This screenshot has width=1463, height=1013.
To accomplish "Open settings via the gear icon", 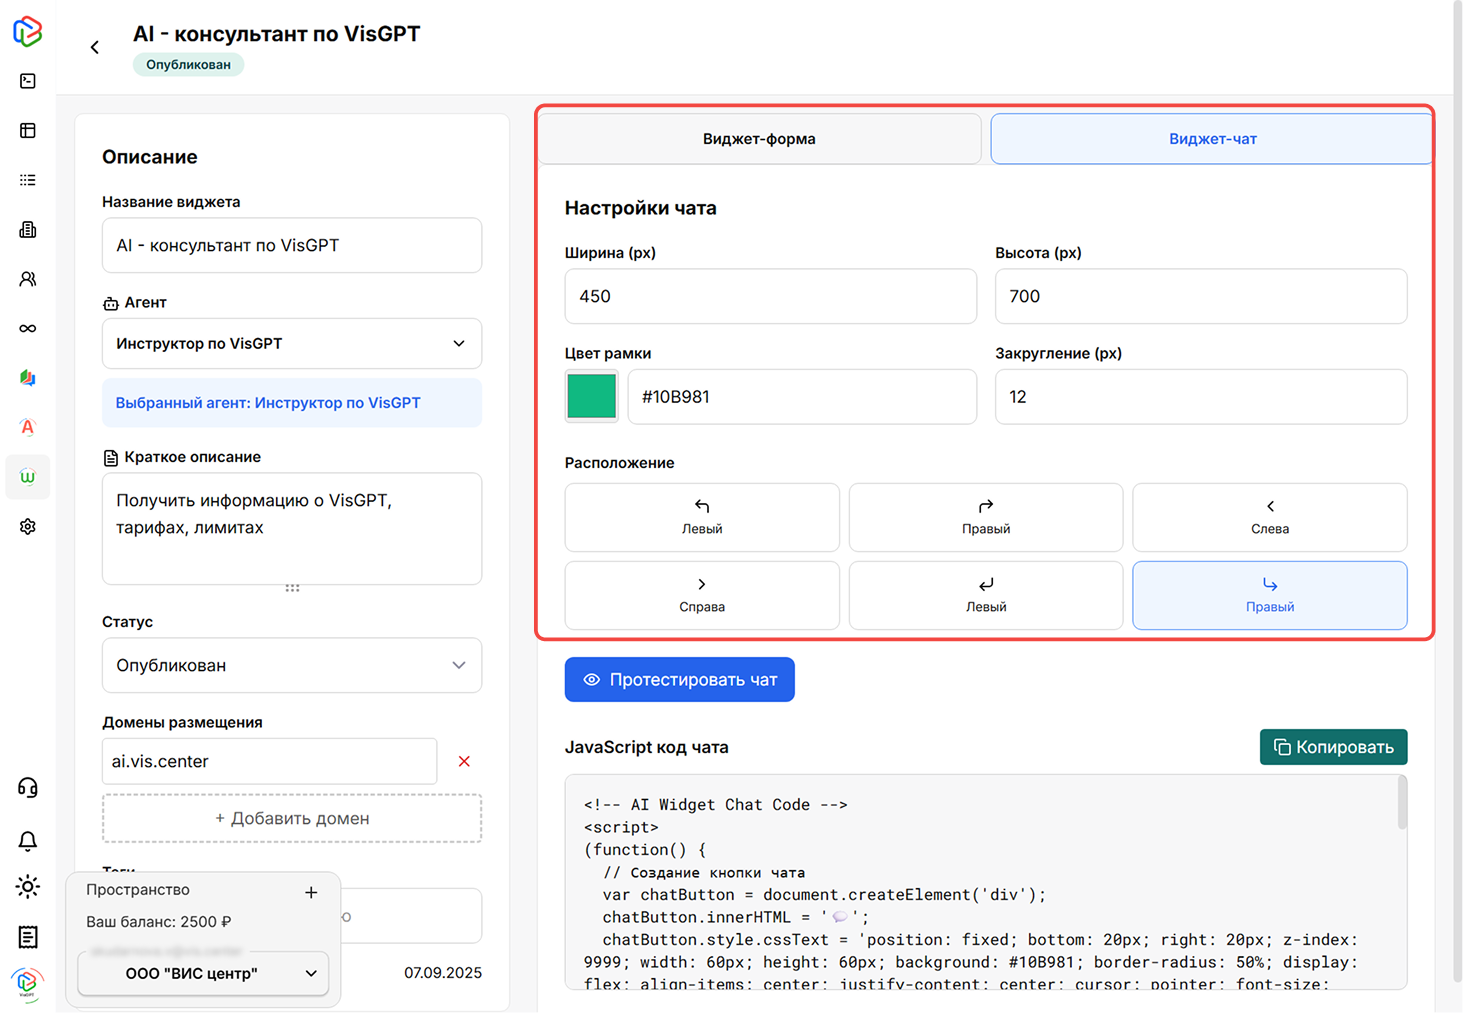I will click(x=28, y=527).
